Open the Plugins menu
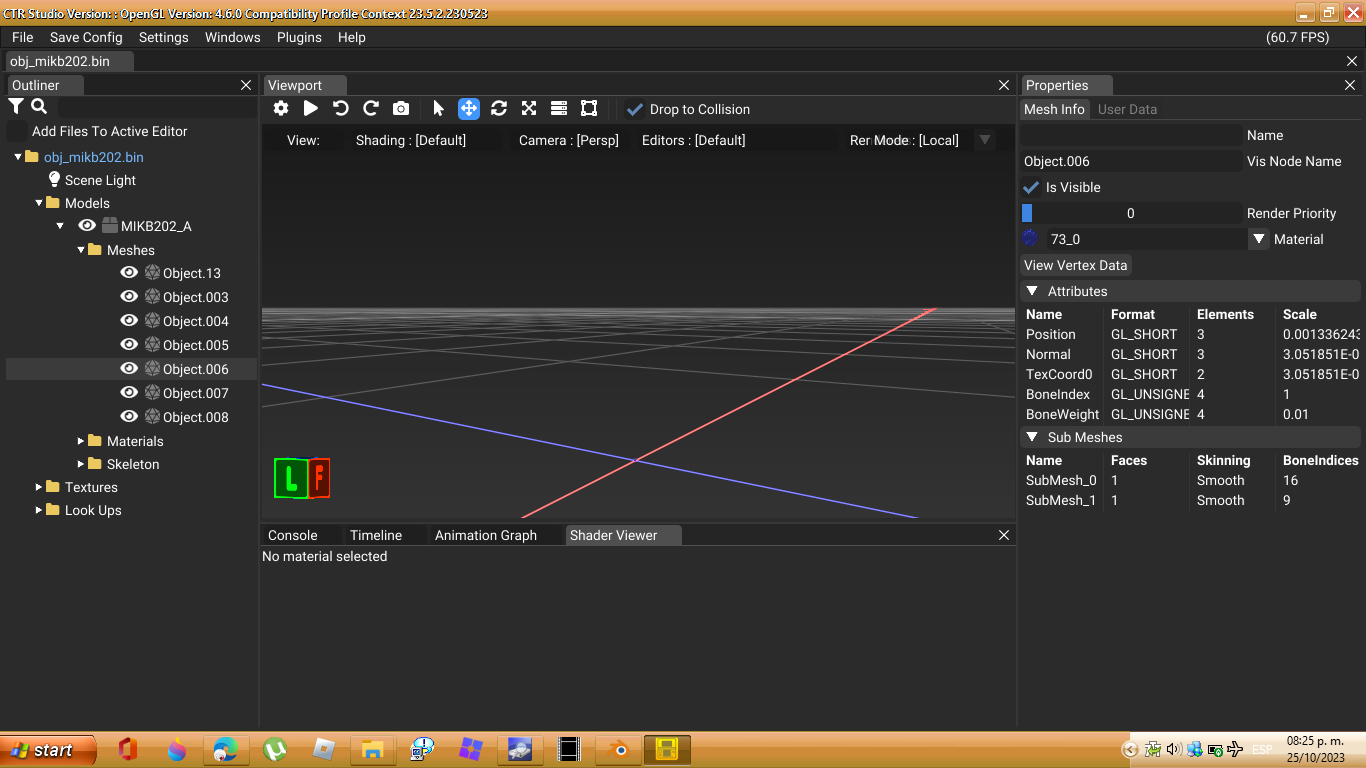Image resolution: width=1366 pixels, height=768 pixels. point(298,37)
